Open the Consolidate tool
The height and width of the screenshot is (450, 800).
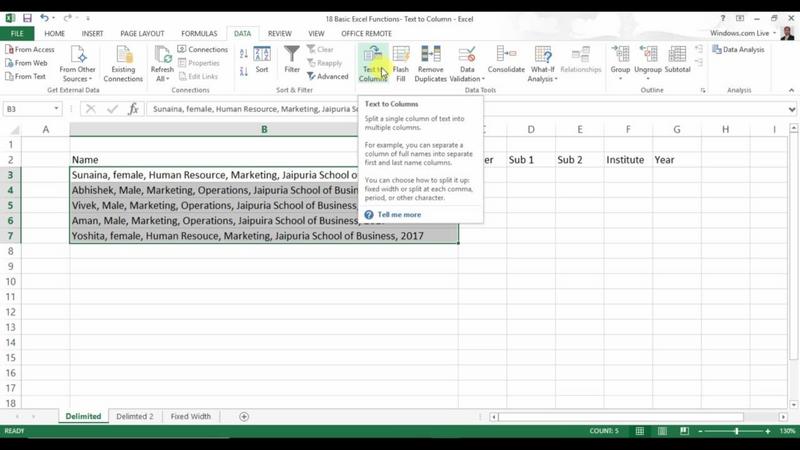click(x=506, y=59)
